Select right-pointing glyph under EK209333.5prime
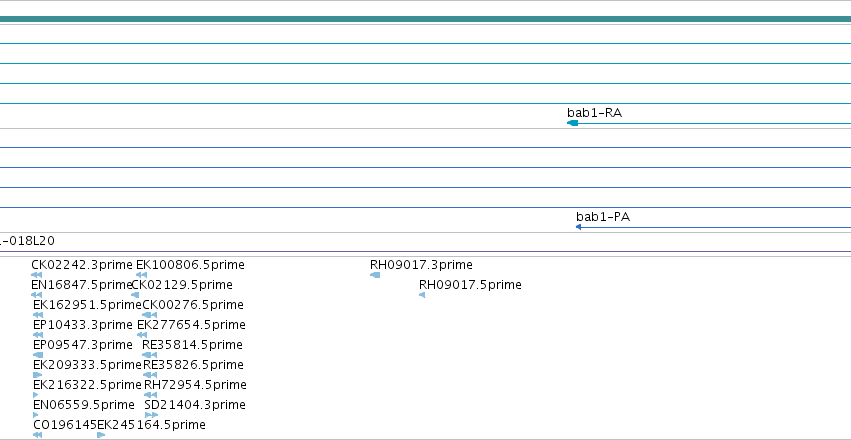Screen dimensions: 851x440 [37, 375]
